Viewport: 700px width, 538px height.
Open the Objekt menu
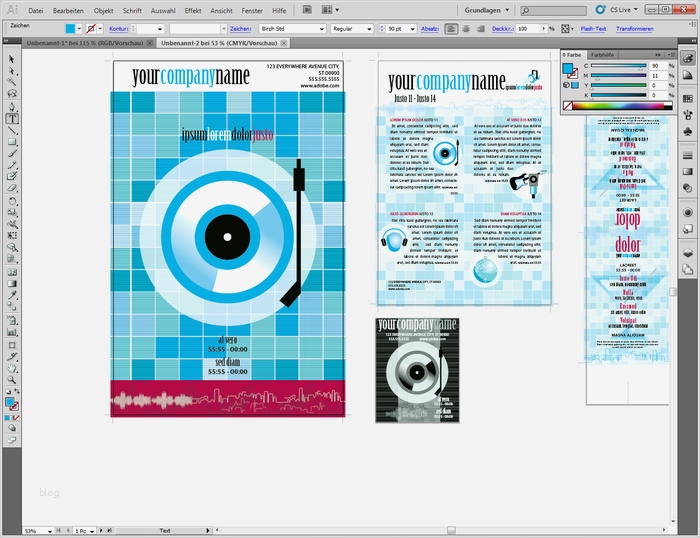103,10
